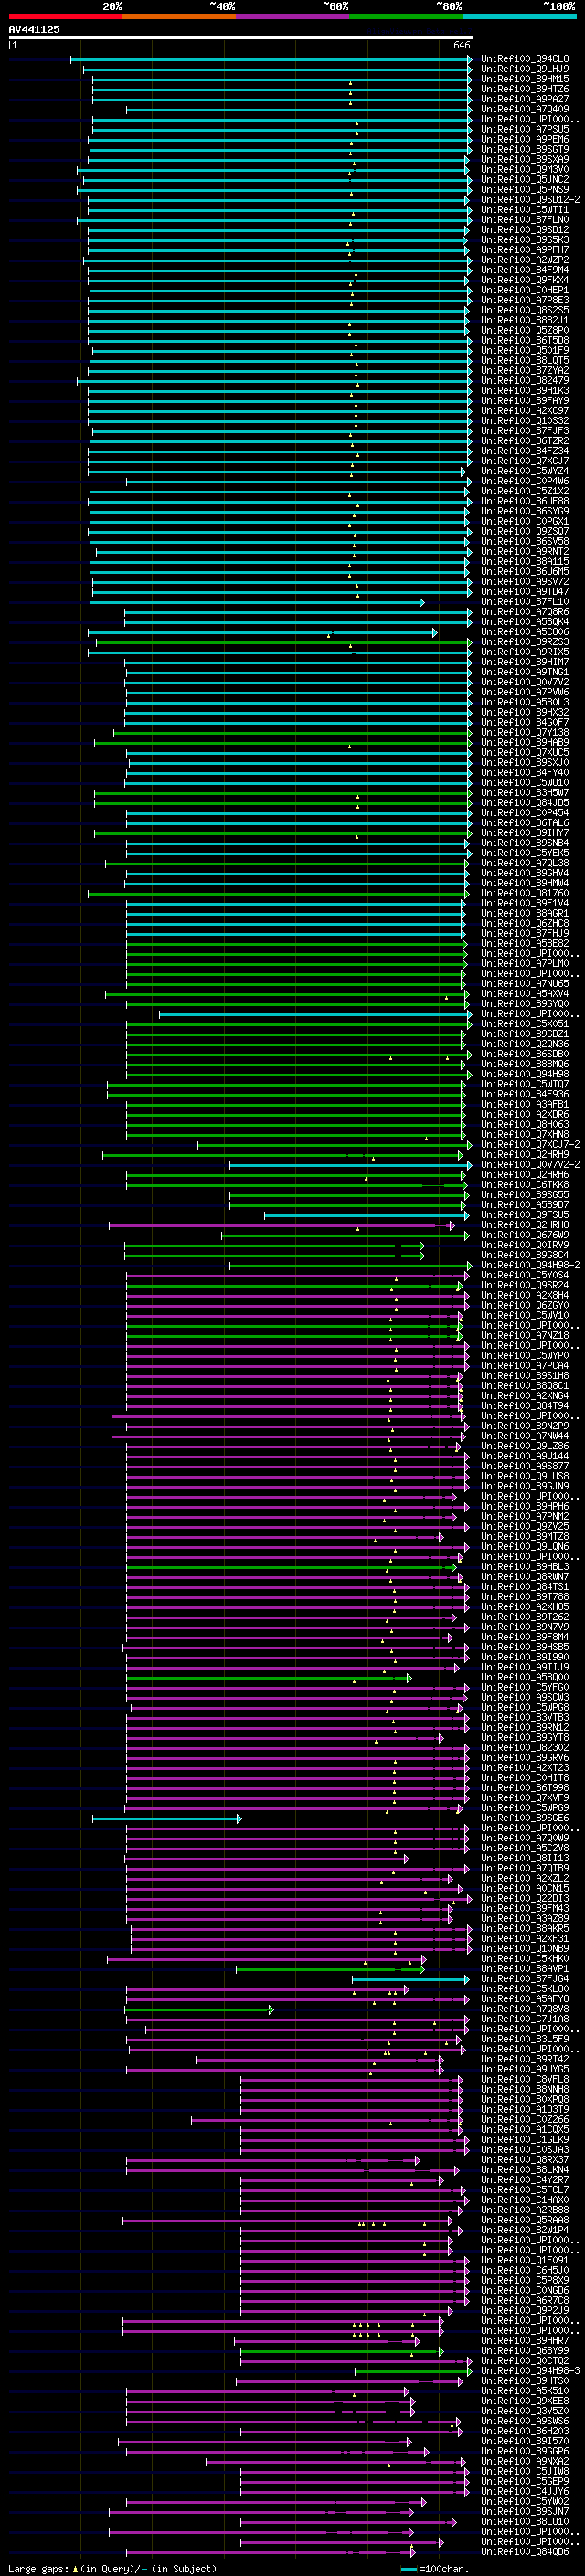
Task: Click the cyan ~100% identity legend segment
Action: point(519,16)
